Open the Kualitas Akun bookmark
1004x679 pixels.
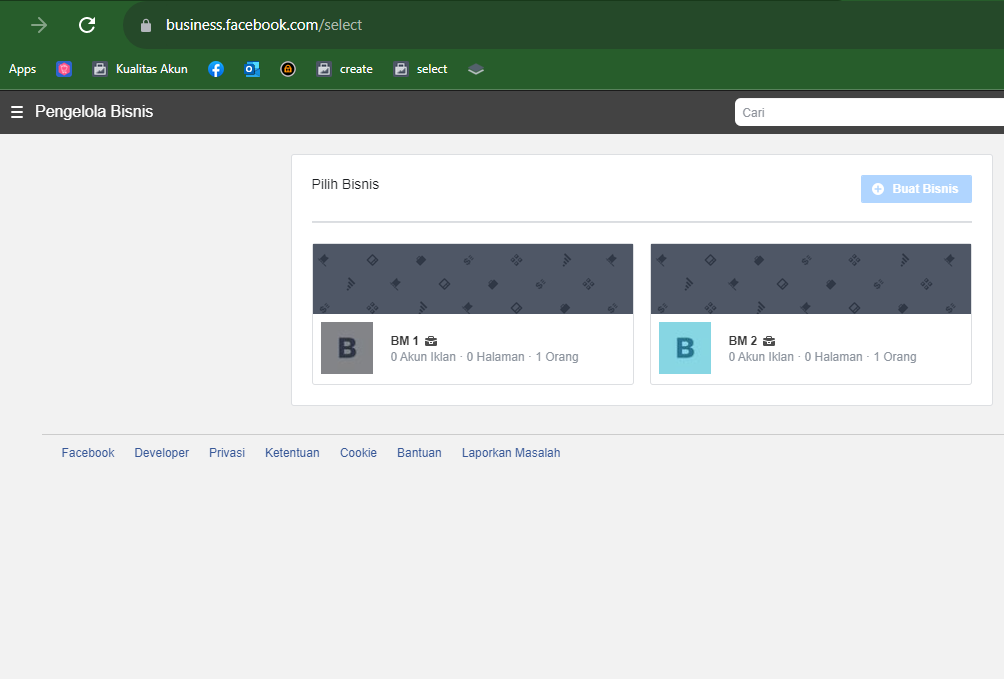point(140,69)
